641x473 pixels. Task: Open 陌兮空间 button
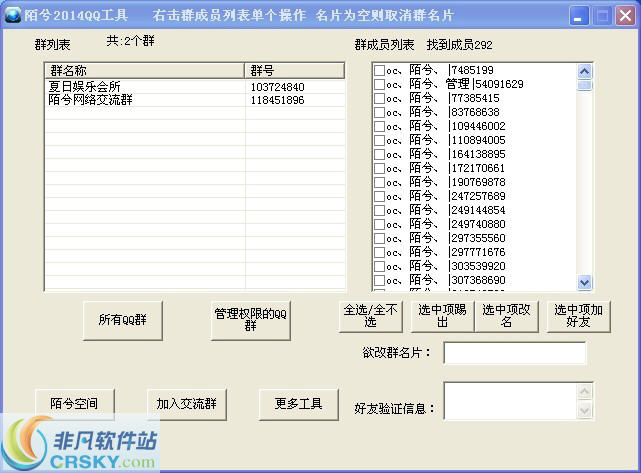coord(74,404)
